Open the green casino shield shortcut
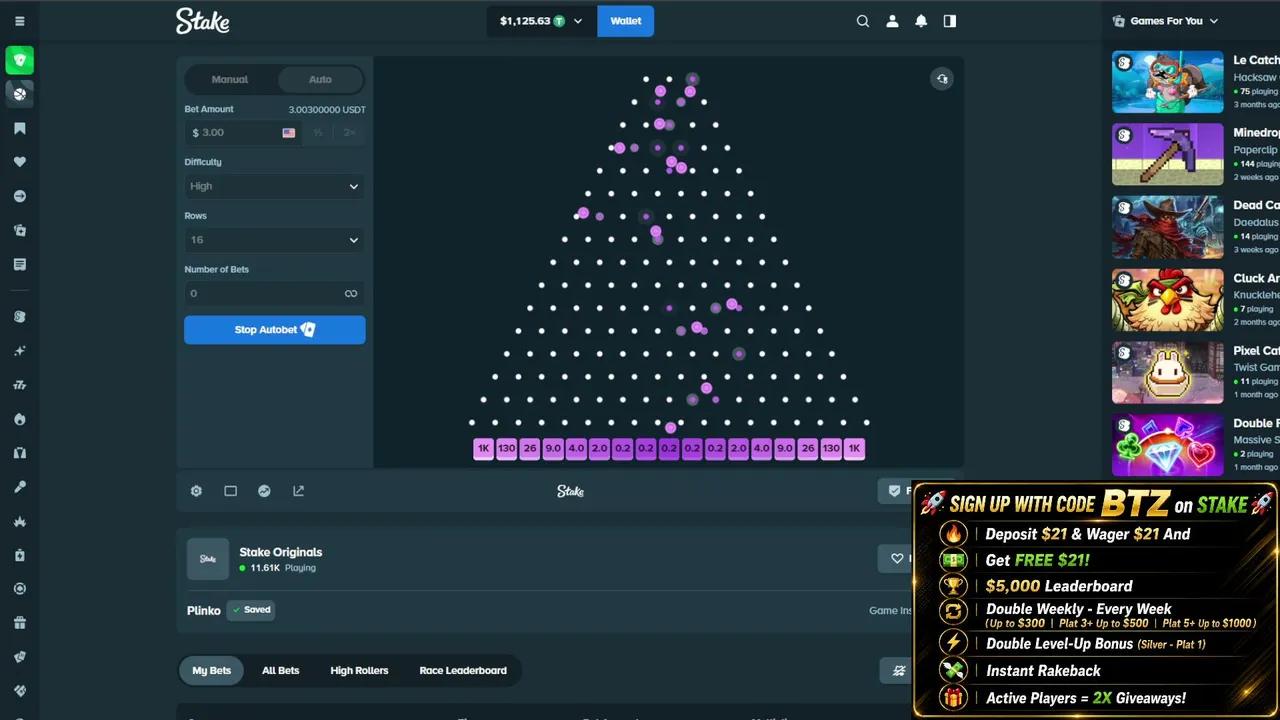Viewport: 1280px width, 720px height. point(19,60)
